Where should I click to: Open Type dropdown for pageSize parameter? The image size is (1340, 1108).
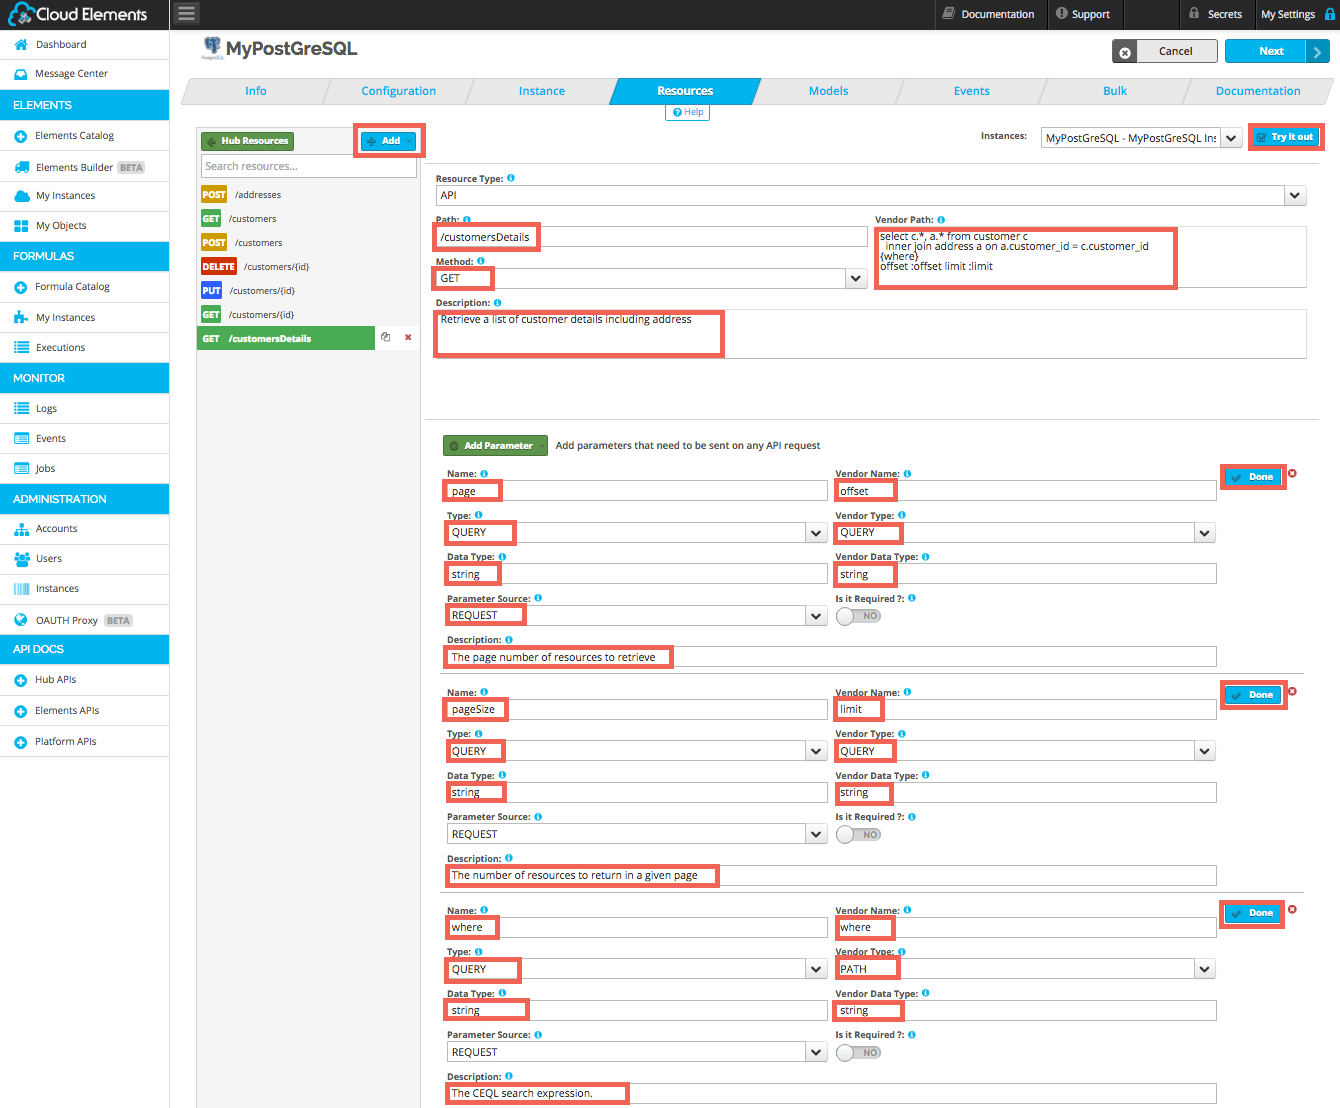click(x=817, y=751)
